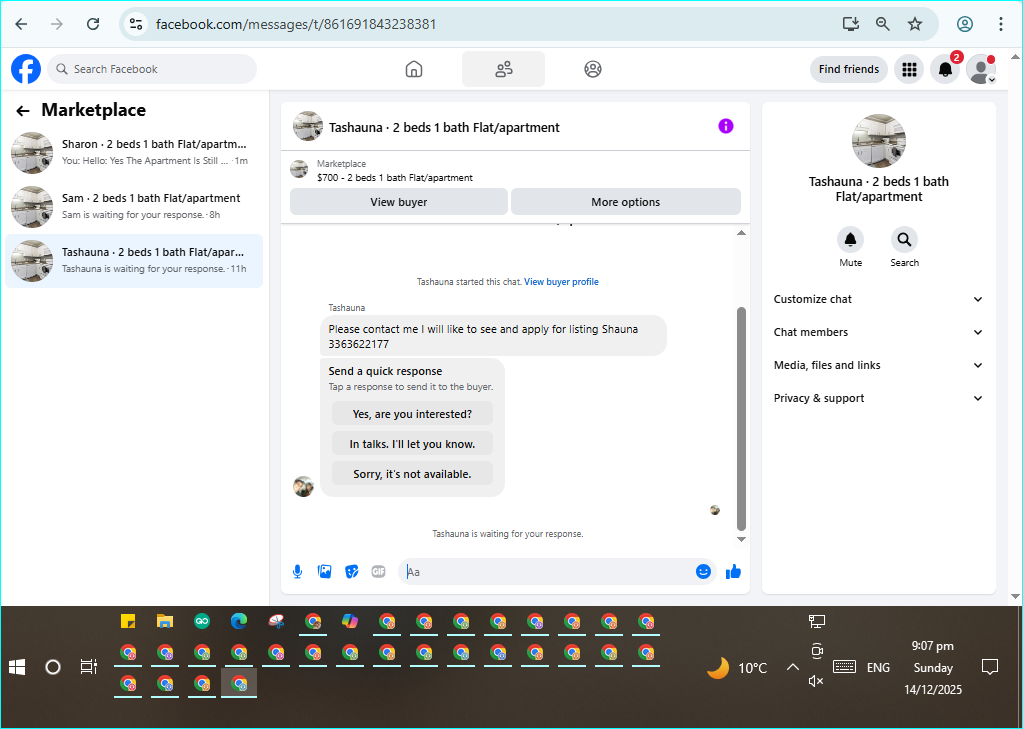1023x729 pixels.
Task: Record a voice clip with microphone icon
Action: click(x=298, y=572)
